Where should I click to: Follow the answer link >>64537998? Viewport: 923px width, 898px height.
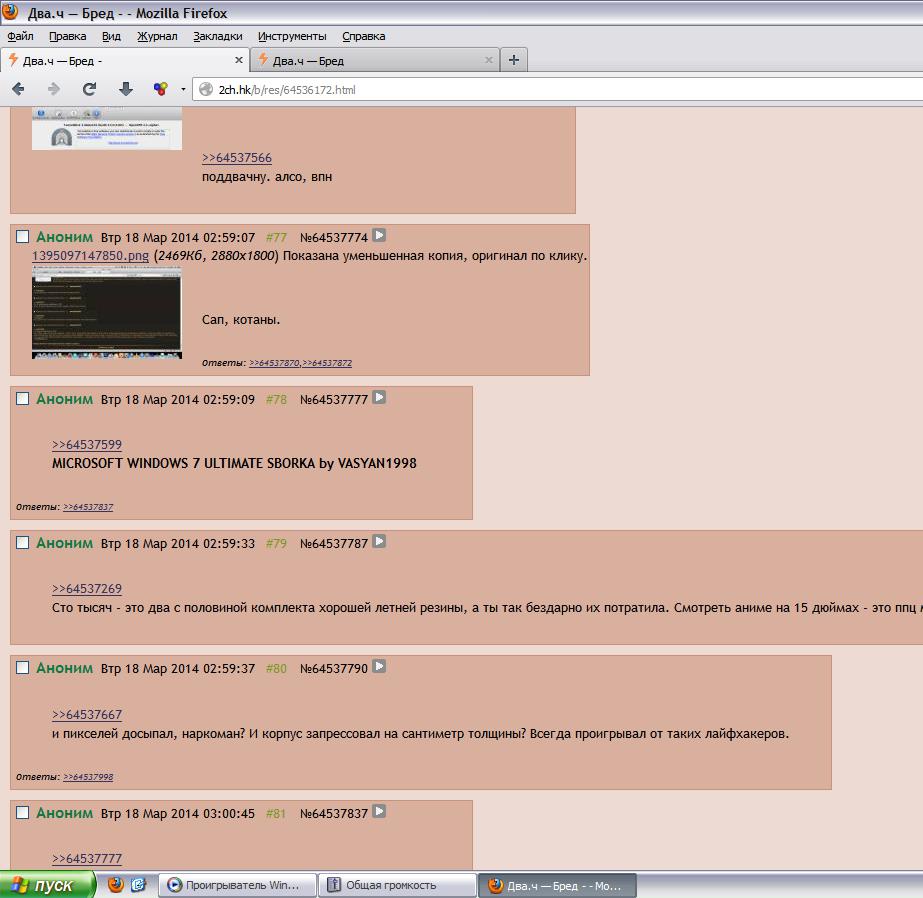click(x=88, y=777)
